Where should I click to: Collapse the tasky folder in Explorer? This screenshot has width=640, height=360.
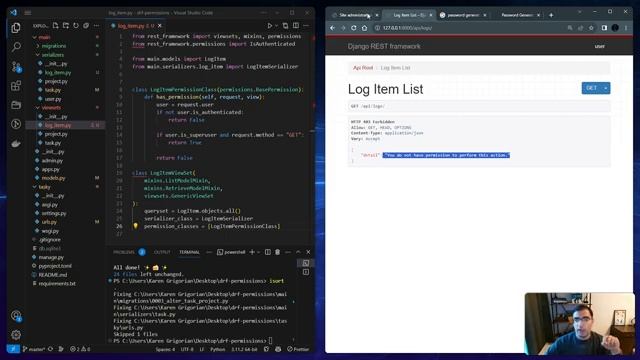pyautogui.click(x=44, y=187)
